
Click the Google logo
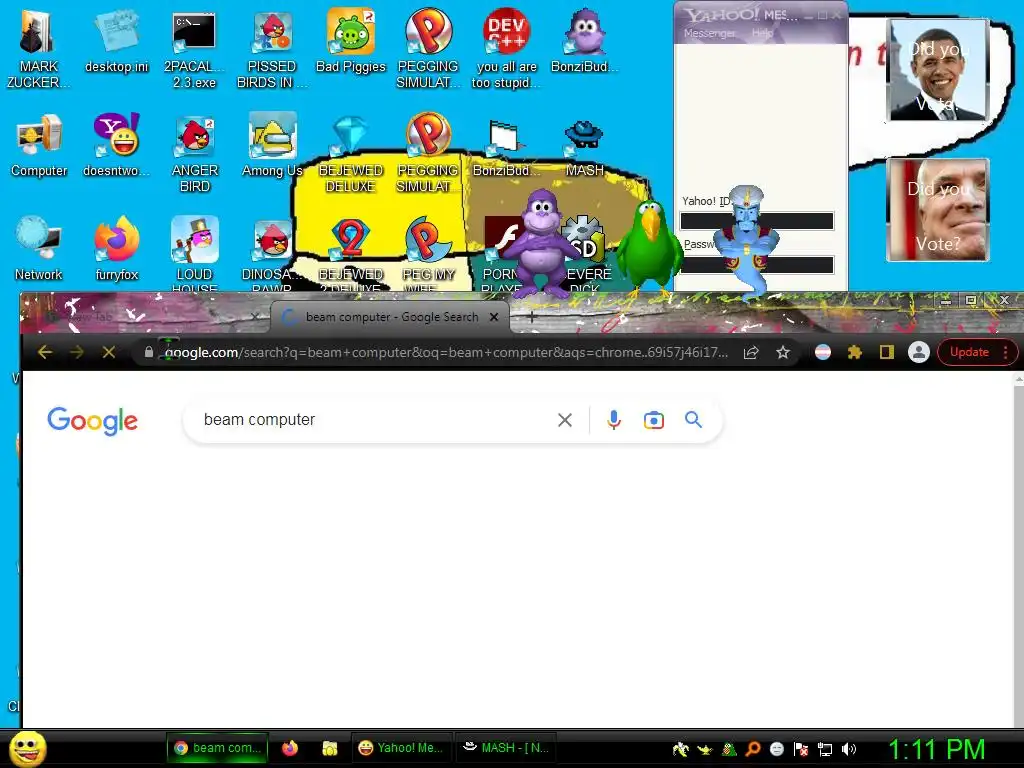pyautogui.click(x=92, y=421)
